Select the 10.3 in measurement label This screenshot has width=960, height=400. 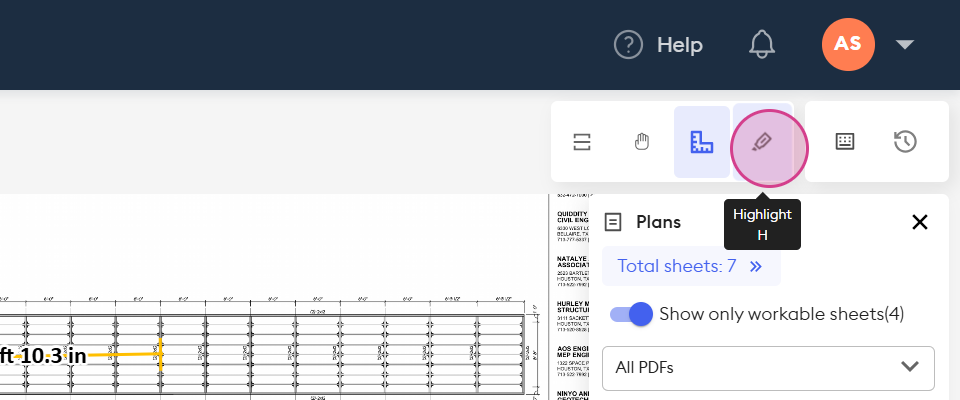(x=43, y=356)
